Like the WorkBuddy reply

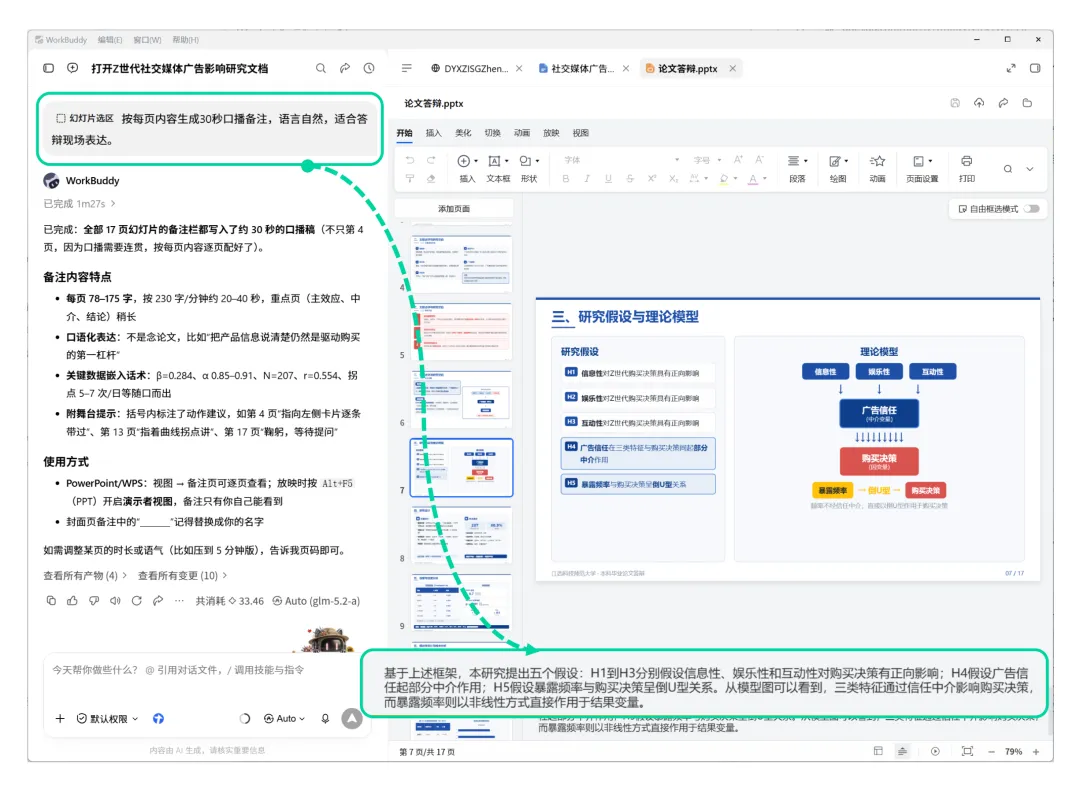point(72,601)
